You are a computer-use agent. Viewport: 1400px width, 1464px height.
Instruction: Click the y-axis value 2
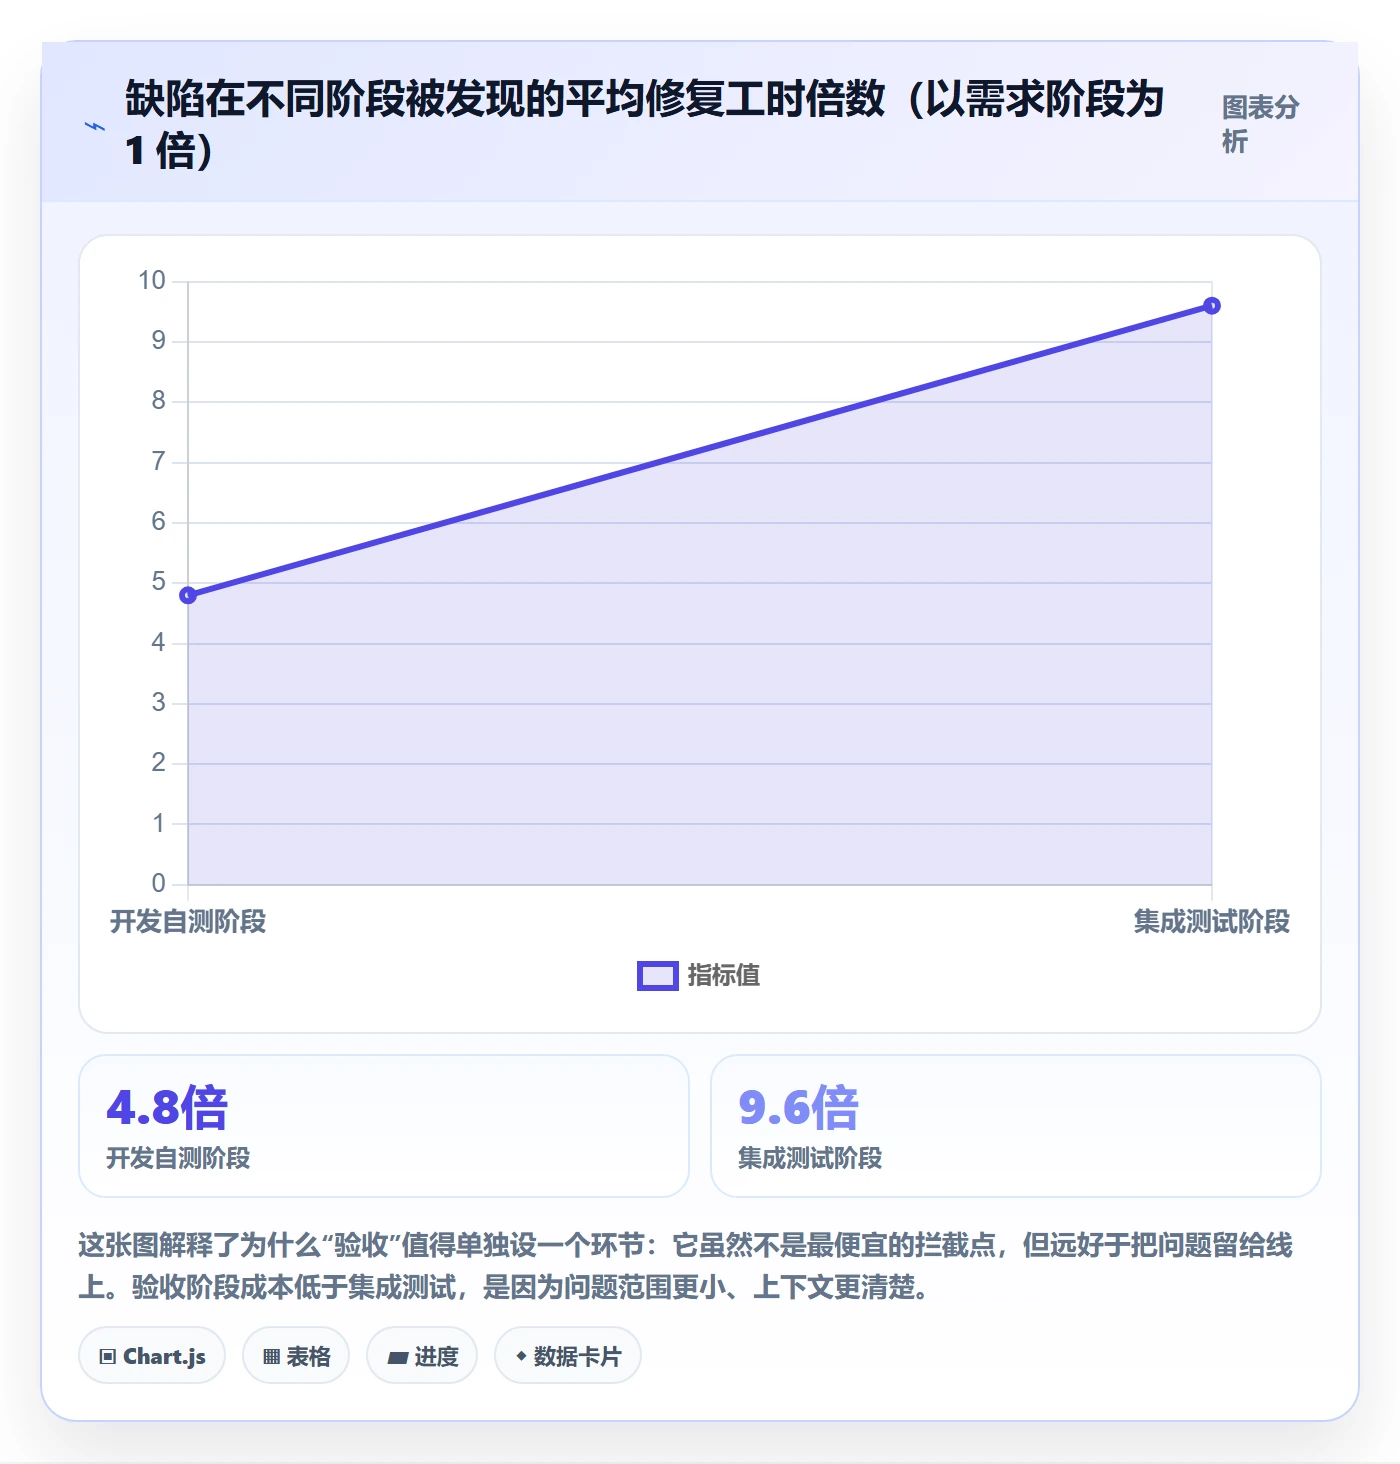pyautogui.click(x=159, y=763)
